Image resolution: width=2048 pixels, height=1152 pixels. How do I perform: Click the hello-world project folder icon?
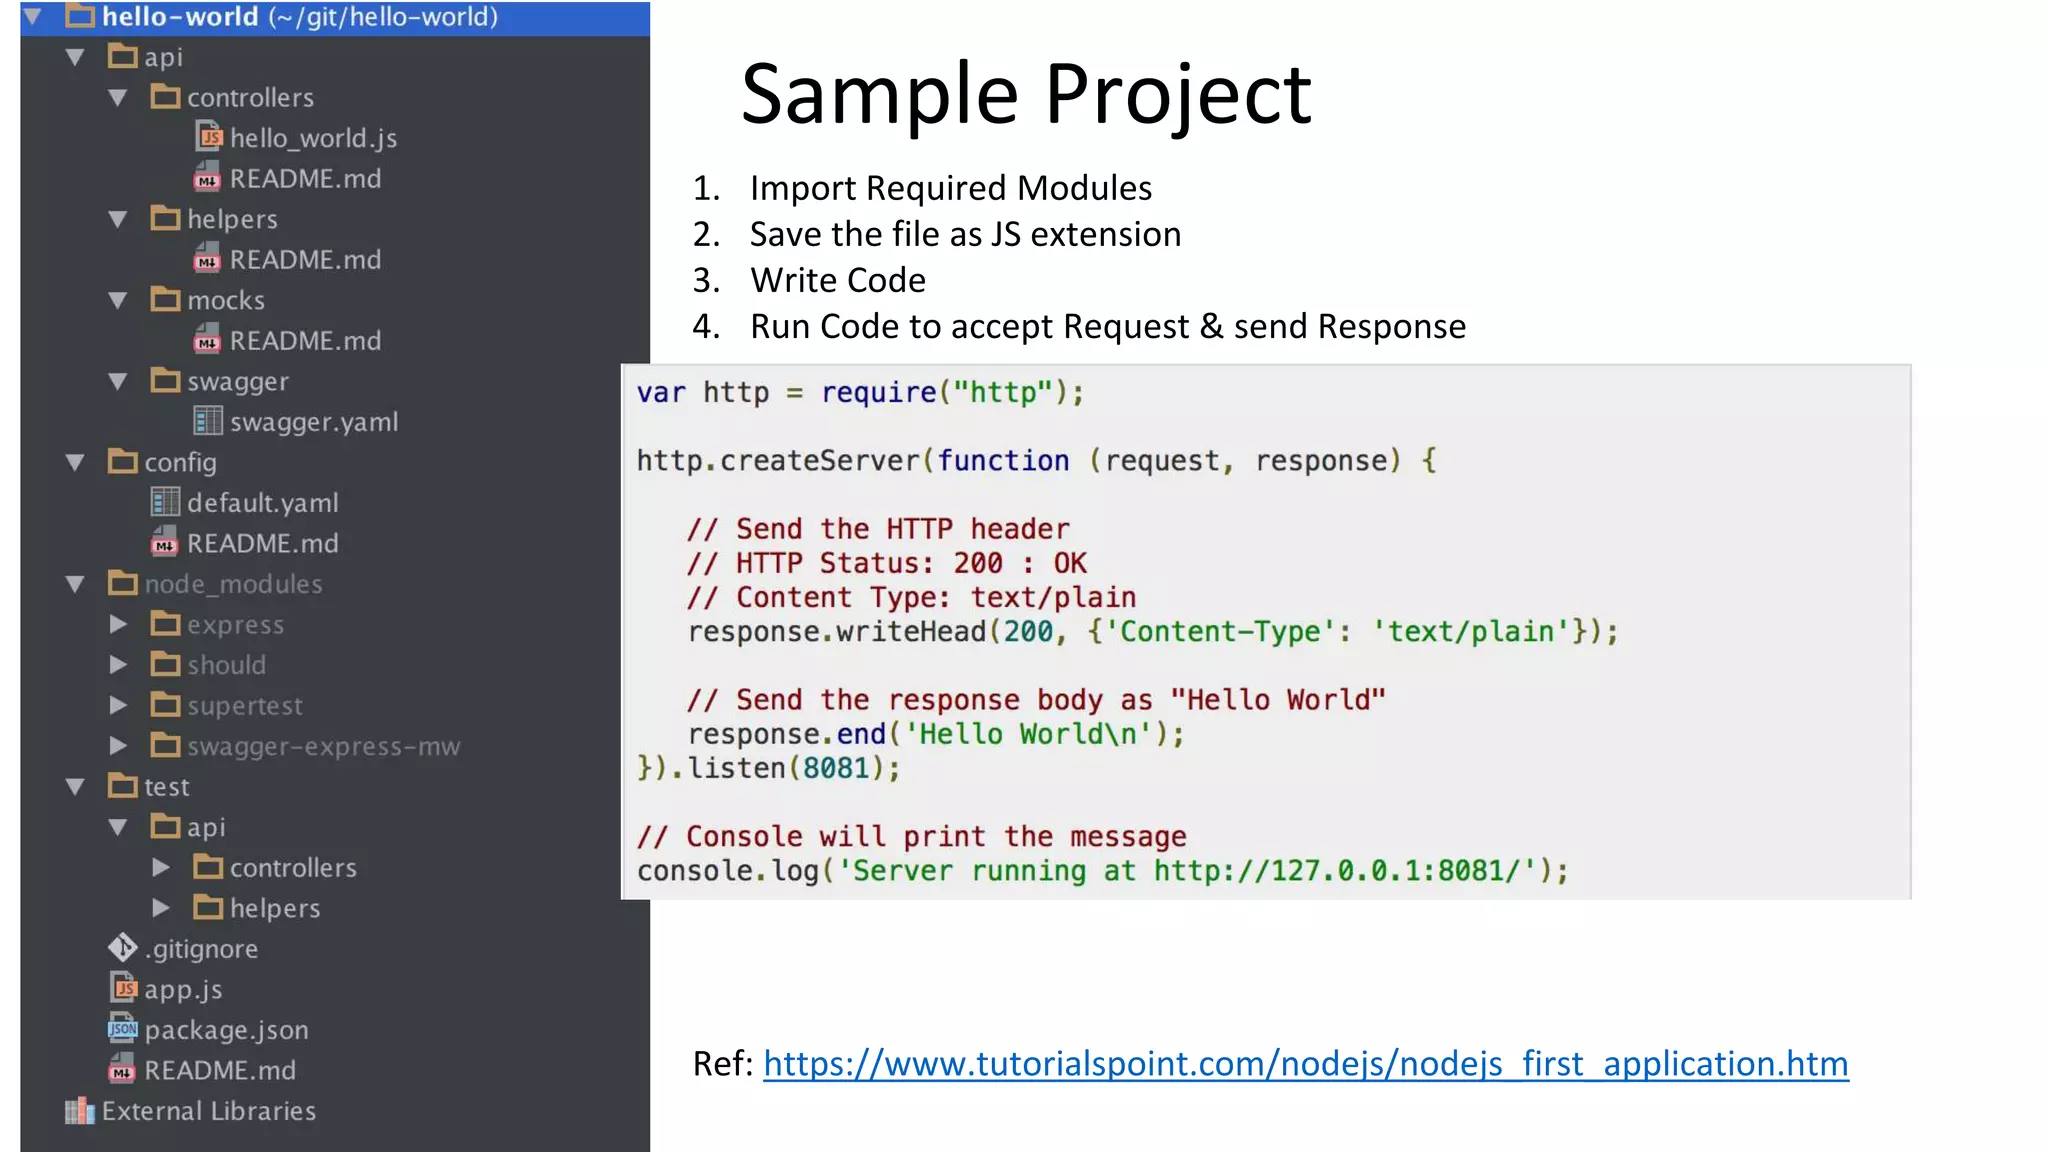[80, 15]
